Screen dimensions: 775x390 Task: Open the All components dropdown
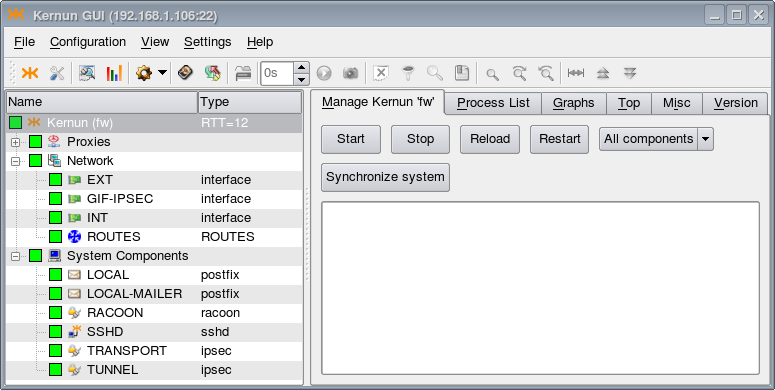coord(656,139)
